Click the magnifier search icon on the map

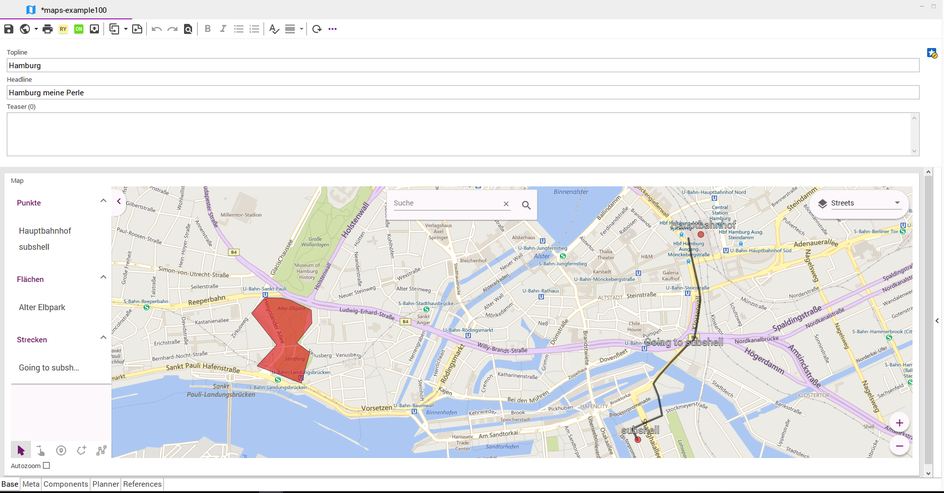tap(526, 205)
